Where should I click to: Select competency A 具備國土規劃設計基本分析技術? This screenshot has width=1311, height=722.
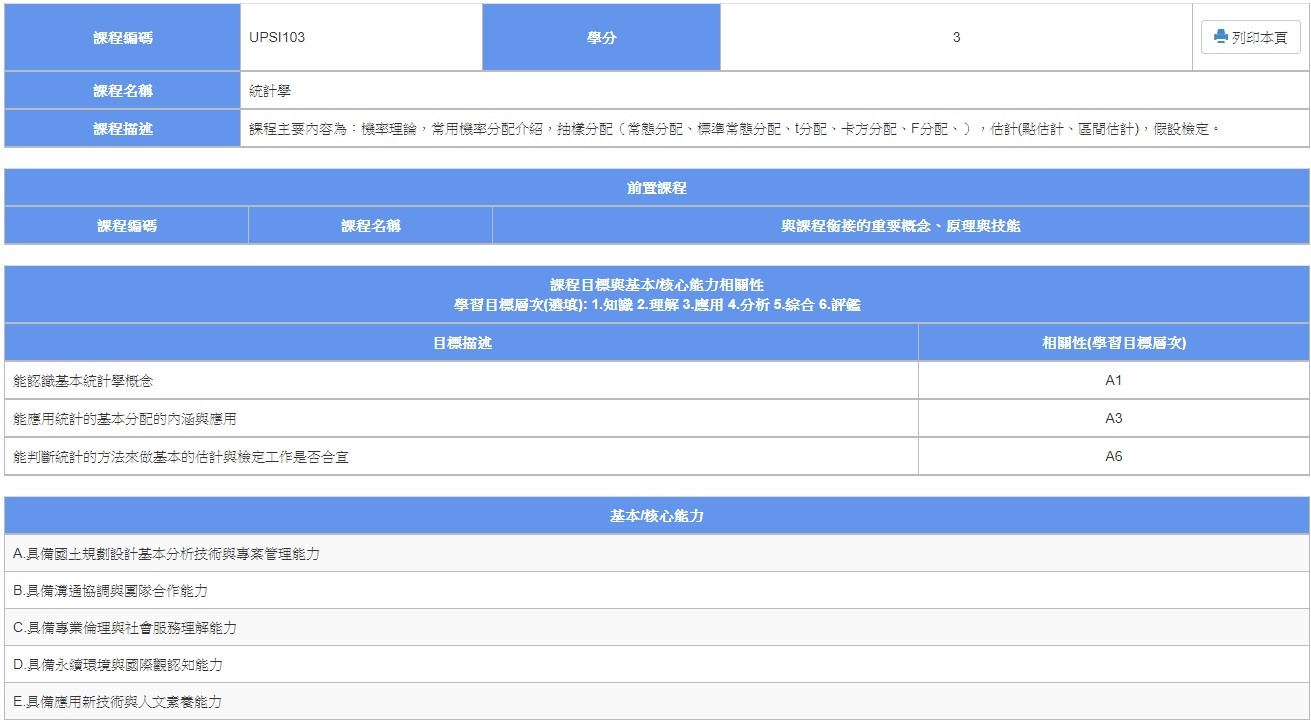point(167,554)
